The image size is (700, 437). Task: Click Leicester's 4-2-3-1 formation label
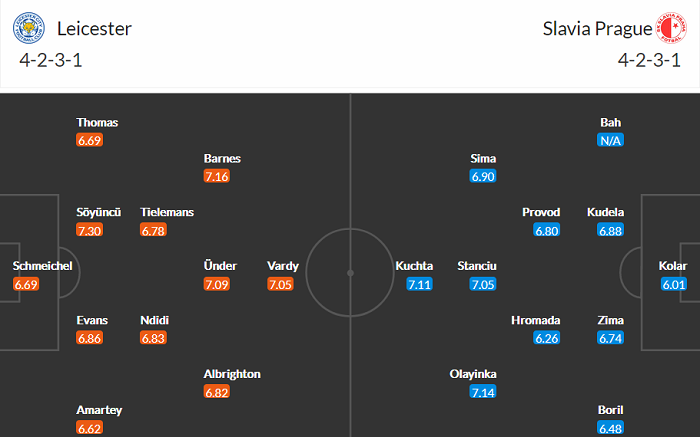pyautogui.click(x=50, y=61)
